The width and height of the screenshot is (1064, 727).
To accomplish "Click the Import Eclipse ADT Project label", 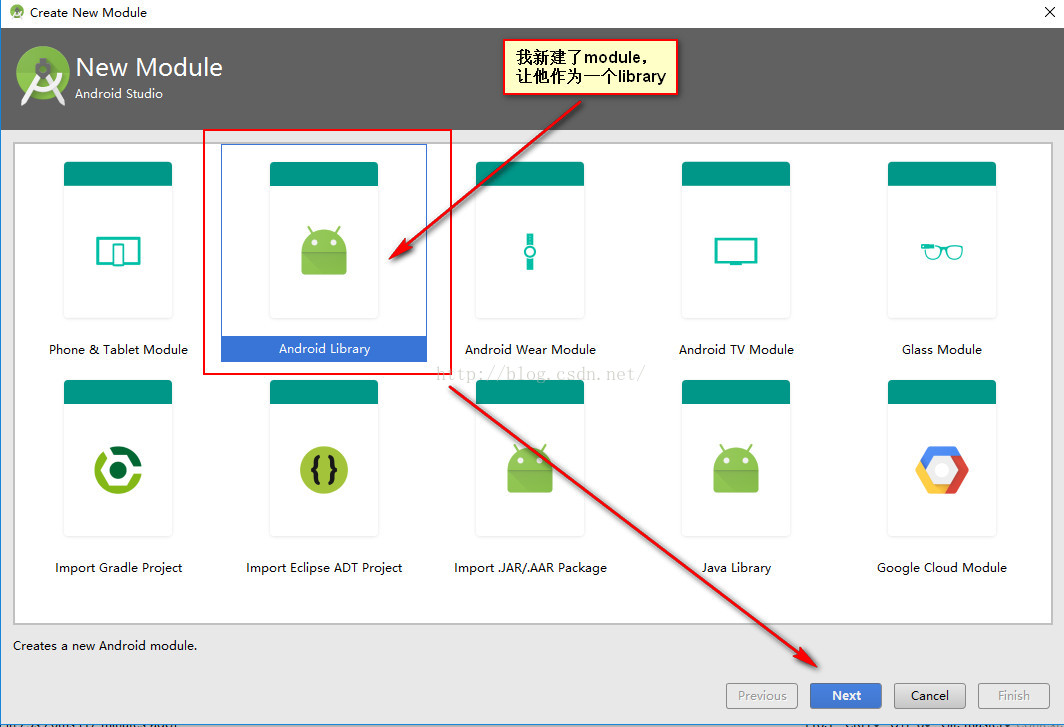I will 324,568.
